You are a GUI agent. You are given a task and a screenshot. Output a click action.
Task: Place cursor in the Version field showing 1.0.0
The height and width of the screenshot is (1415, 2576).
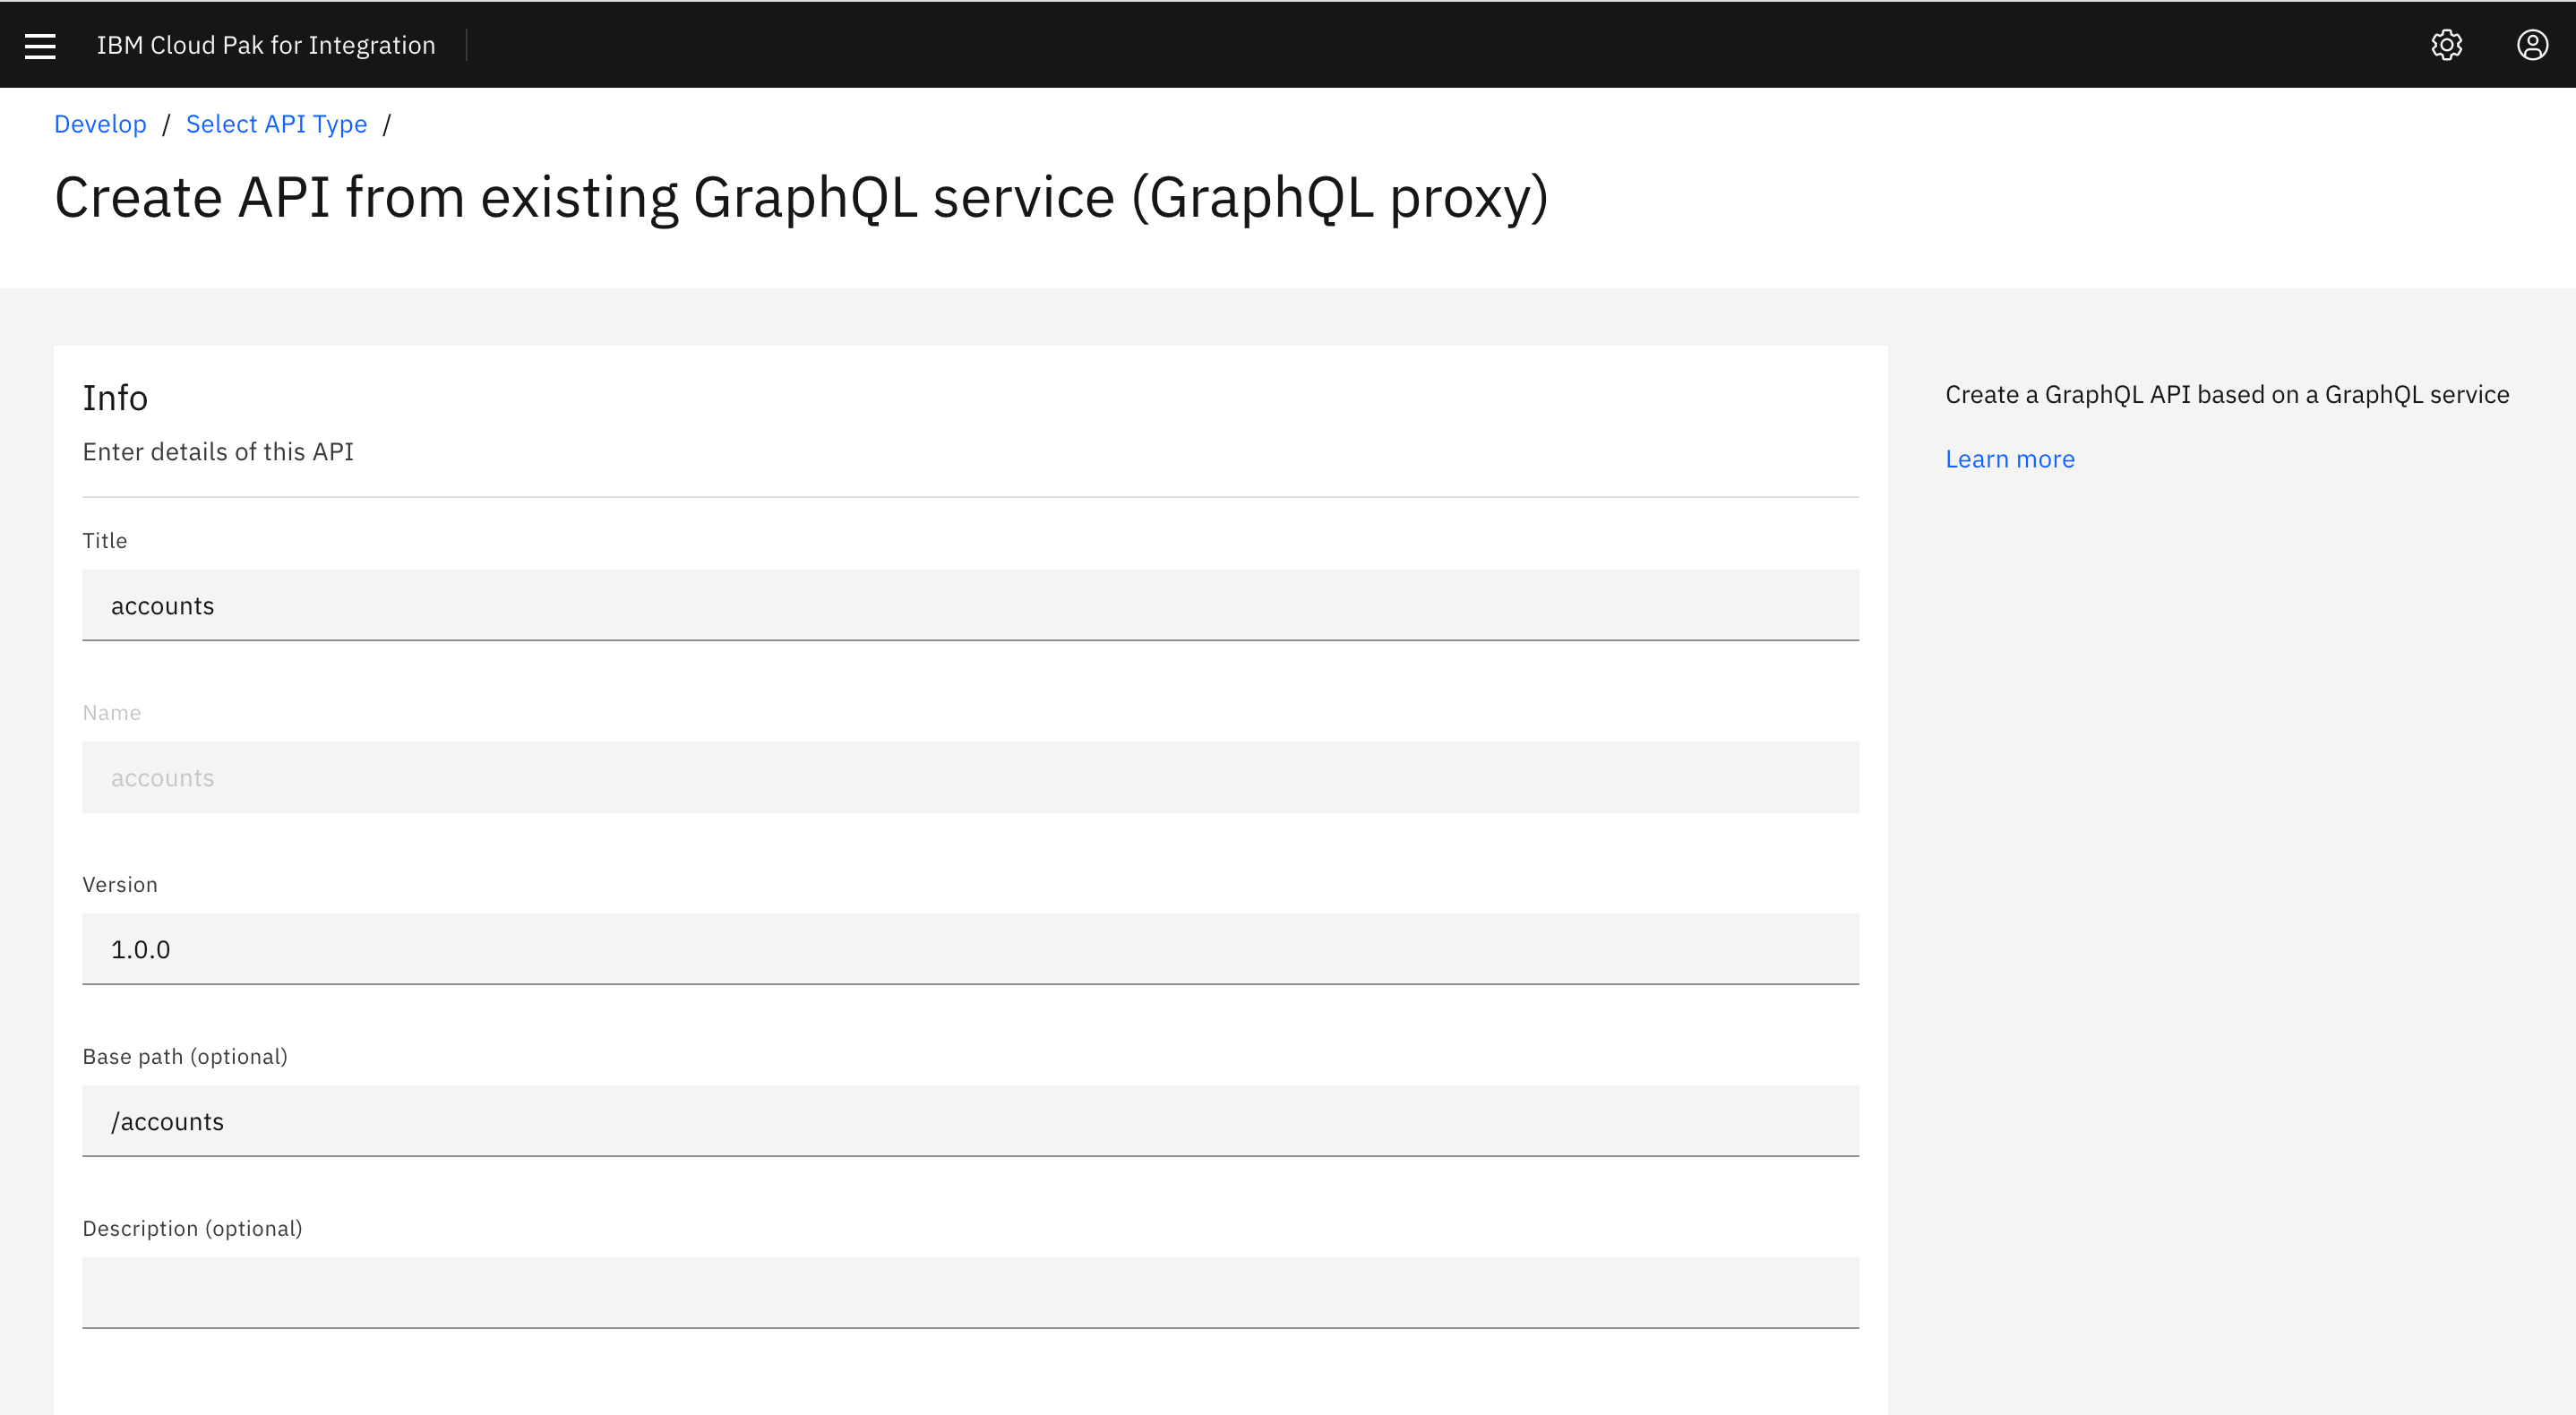[970, 949]
